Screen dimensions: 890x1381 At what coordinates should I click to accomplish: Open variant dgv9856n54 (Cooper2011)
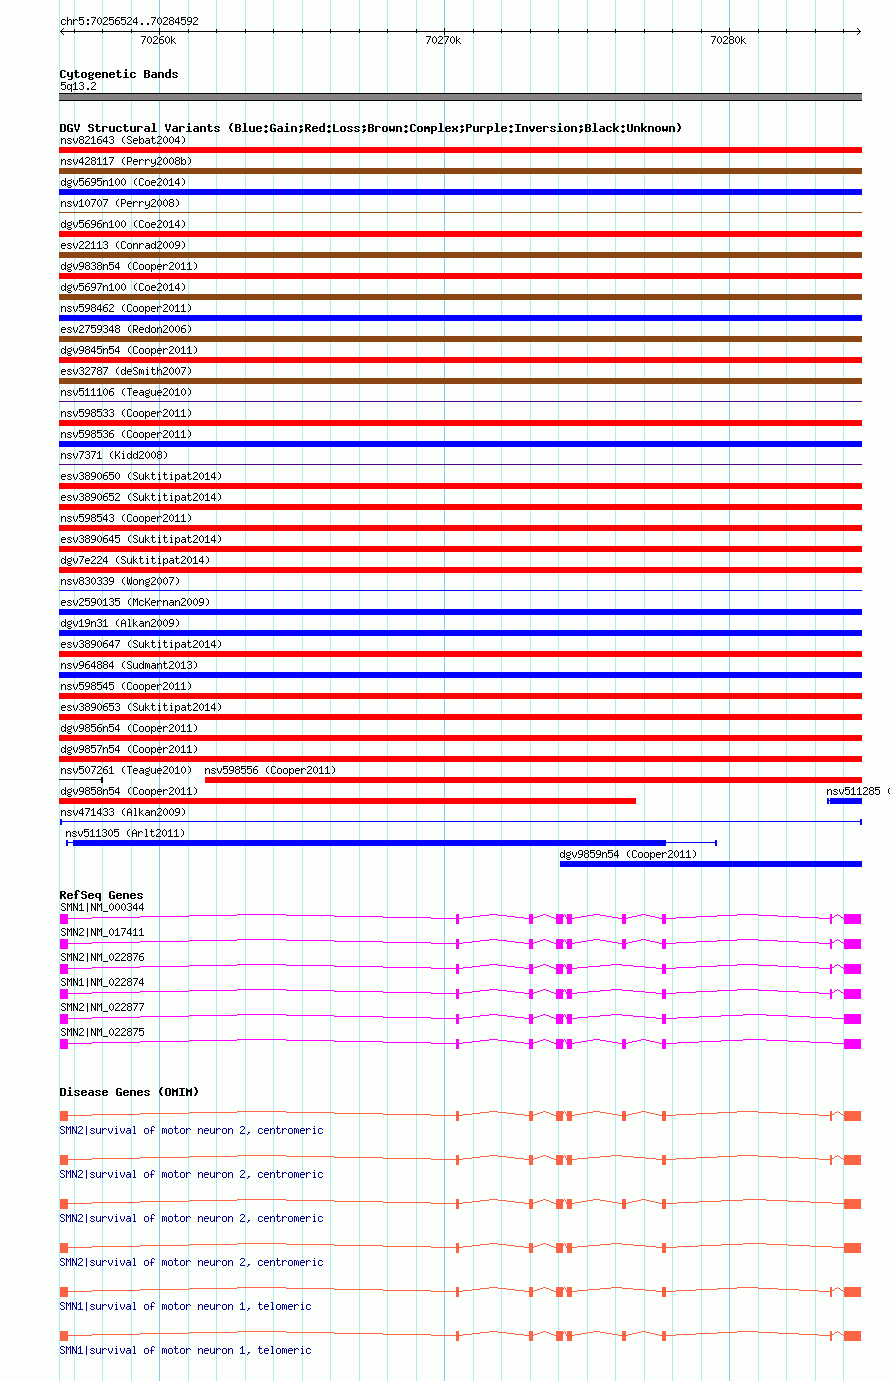pyautogui.click(x=129, y=728)
